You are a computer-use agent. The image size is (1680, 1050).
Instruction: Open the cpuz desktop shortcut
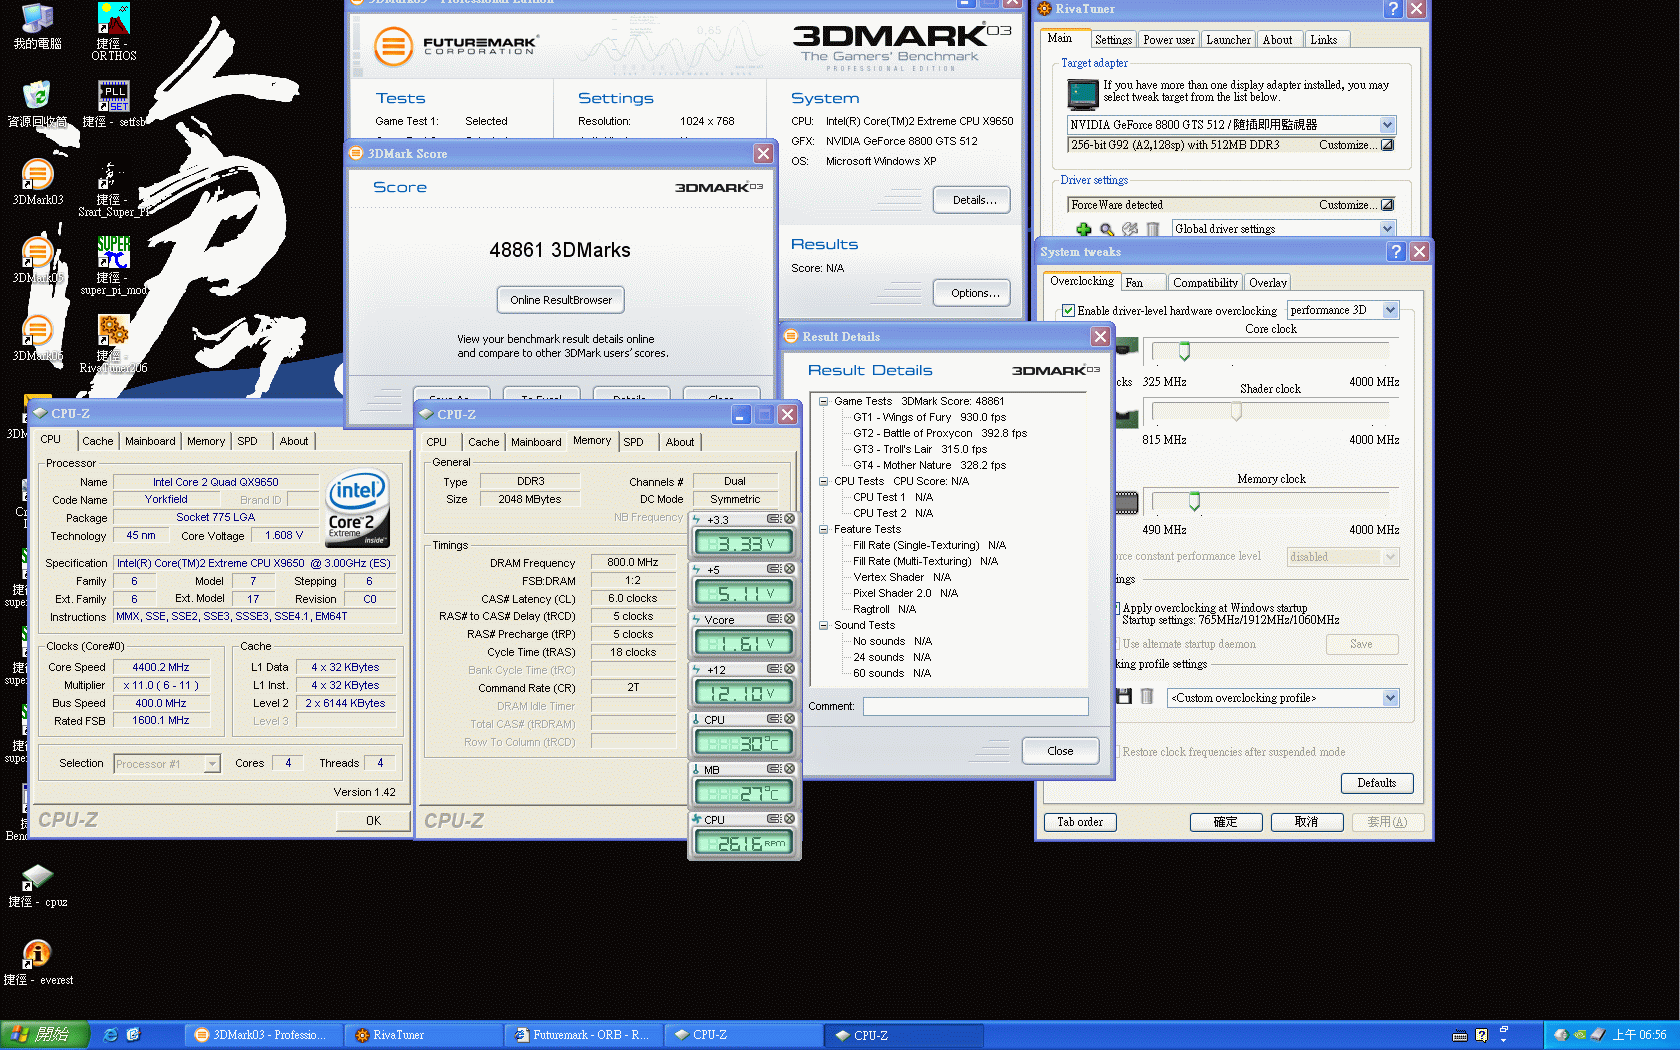[x=37, y=884]
